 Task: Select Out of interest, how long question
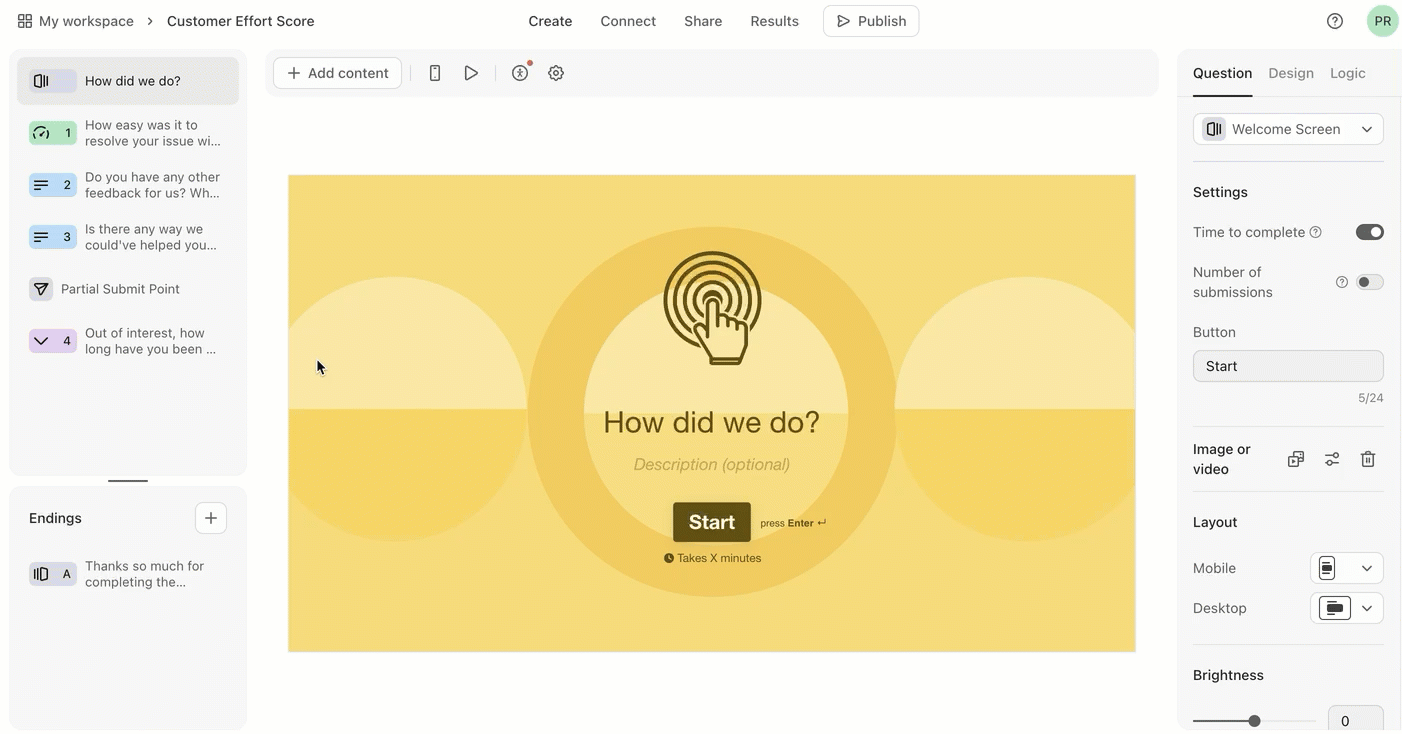click(128, 341)
